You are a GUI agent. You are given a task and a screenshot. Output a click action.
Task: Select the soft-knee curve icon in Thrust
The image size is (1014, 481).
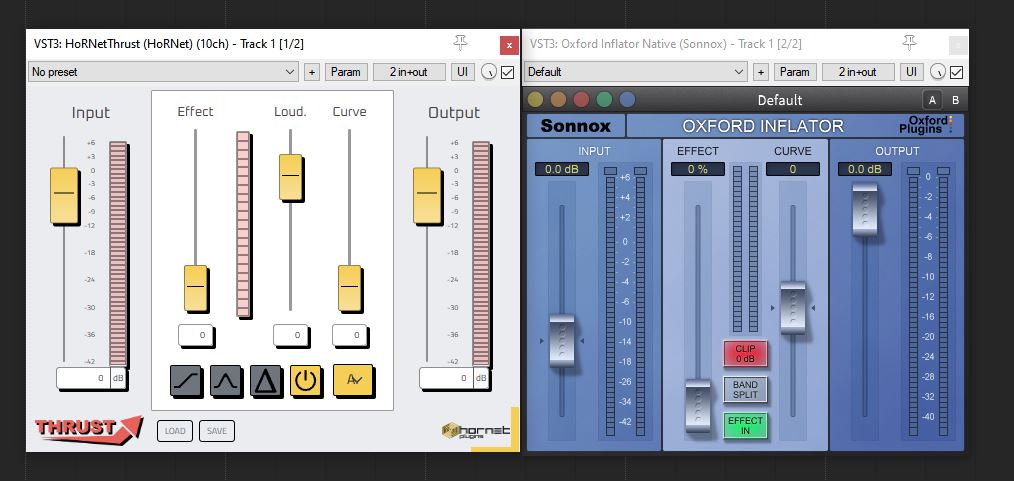click(x=186, y=381)
